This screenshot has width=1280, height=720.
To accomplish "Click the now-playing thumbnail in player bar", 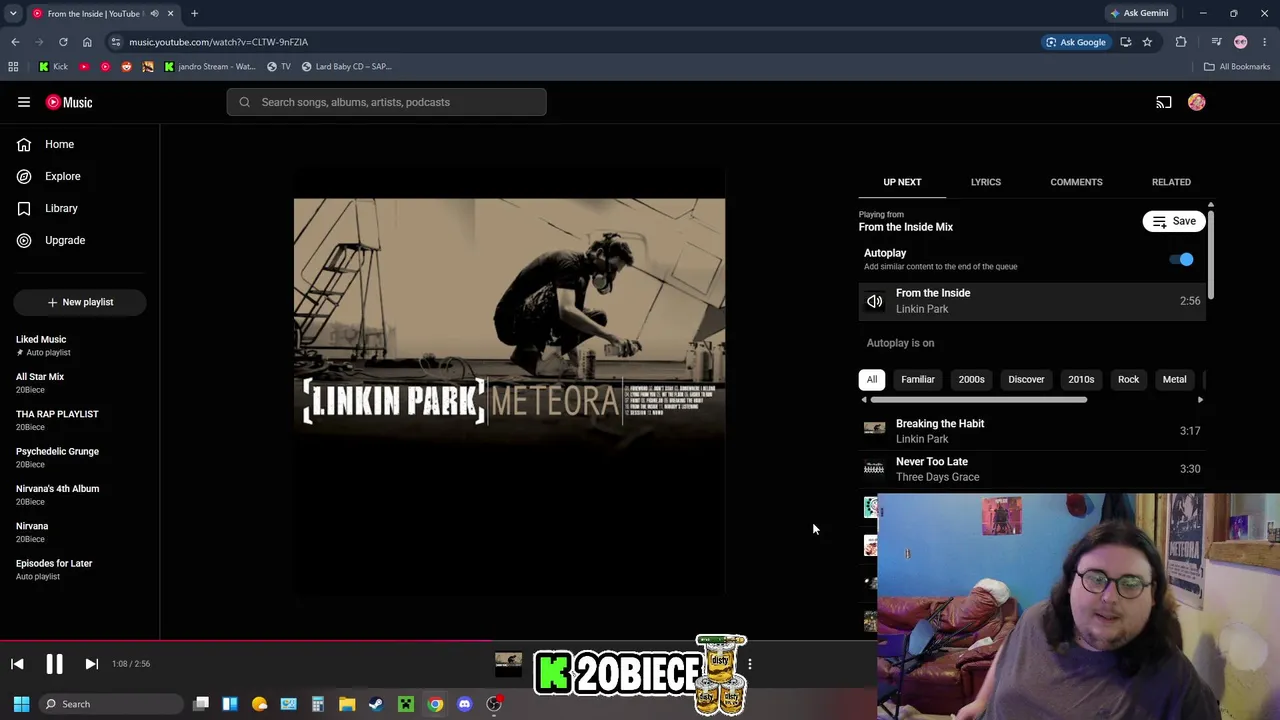I will (x=508, y=663).
